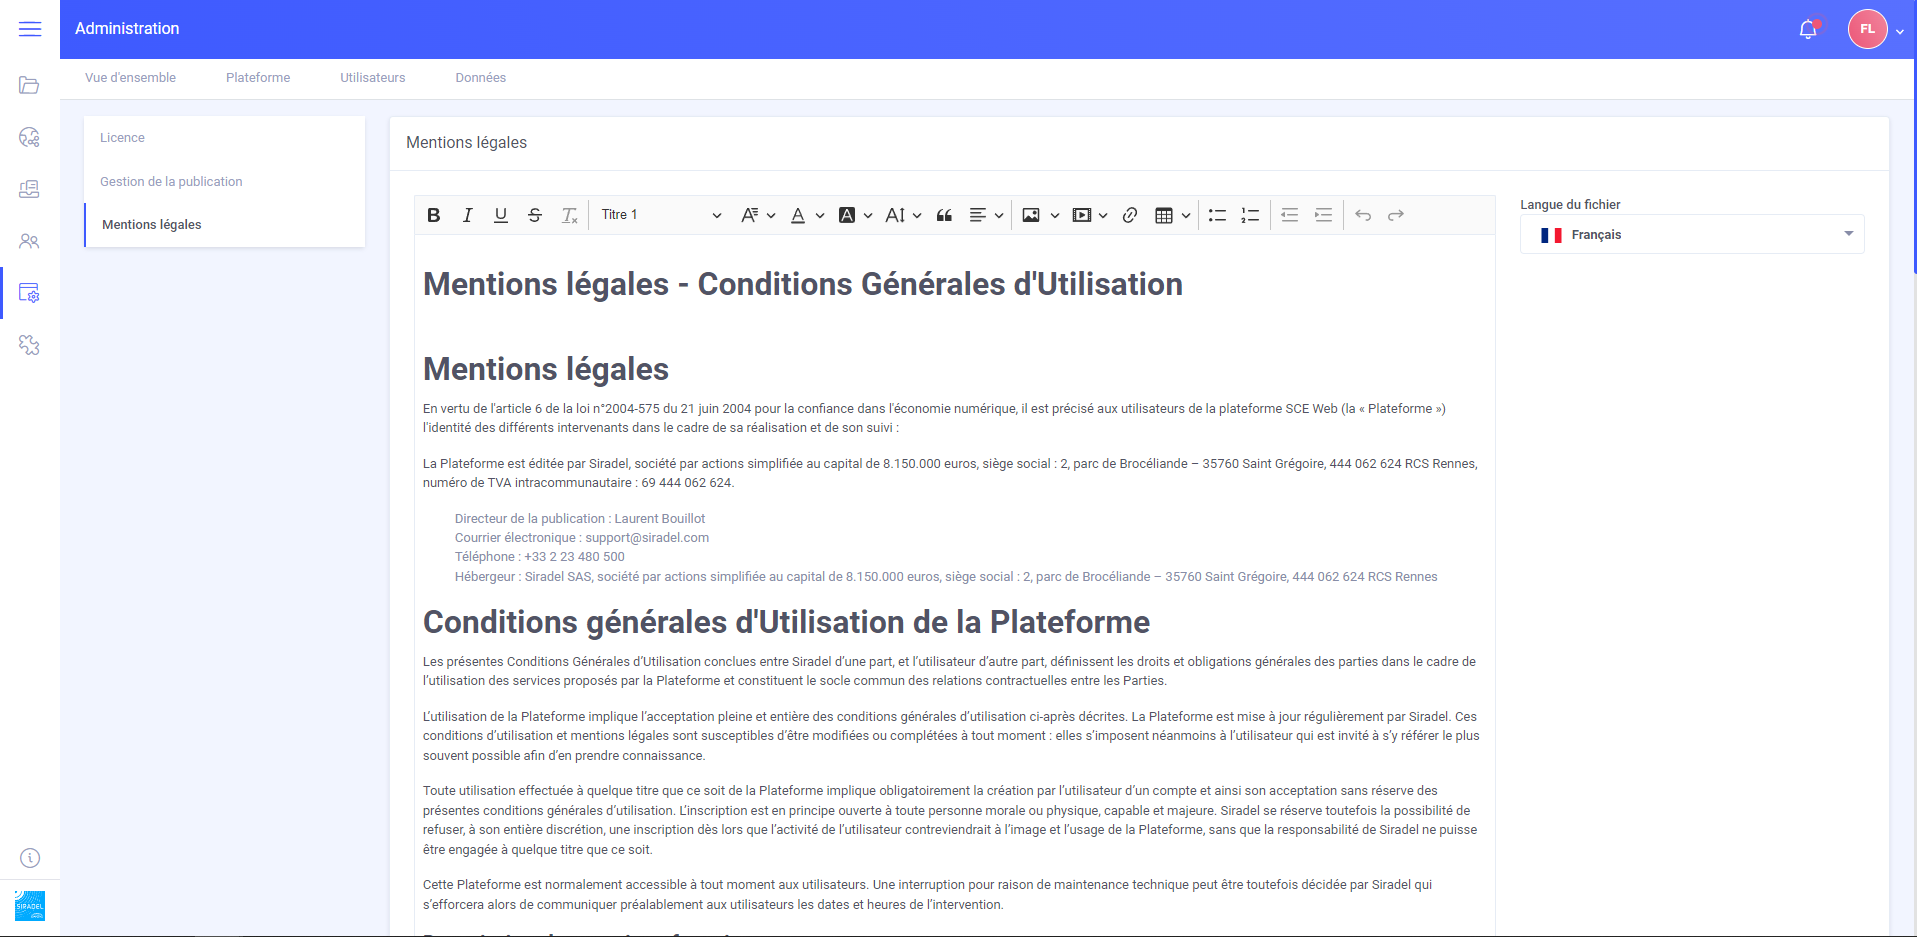
Task: Switch to the Données tab
Action: tap(481, 78)
